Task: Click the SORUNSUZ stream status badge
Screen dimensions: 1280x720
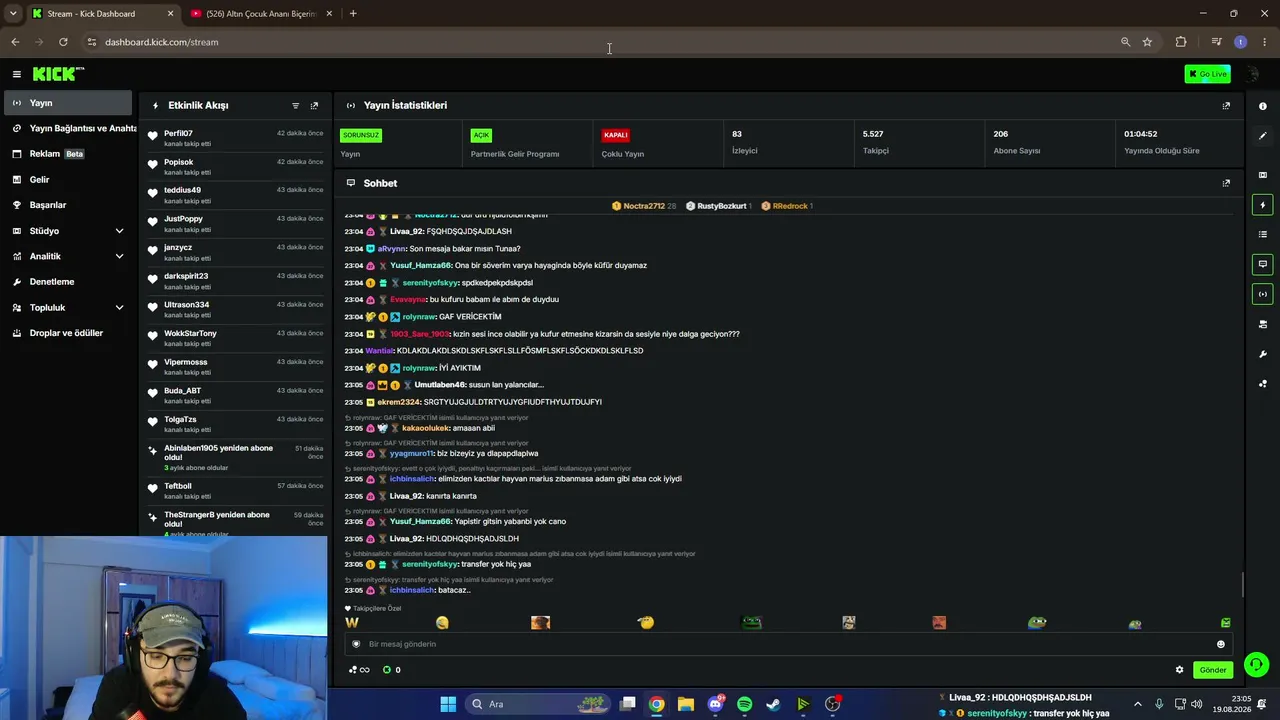Action: click(x=361, y=135)
